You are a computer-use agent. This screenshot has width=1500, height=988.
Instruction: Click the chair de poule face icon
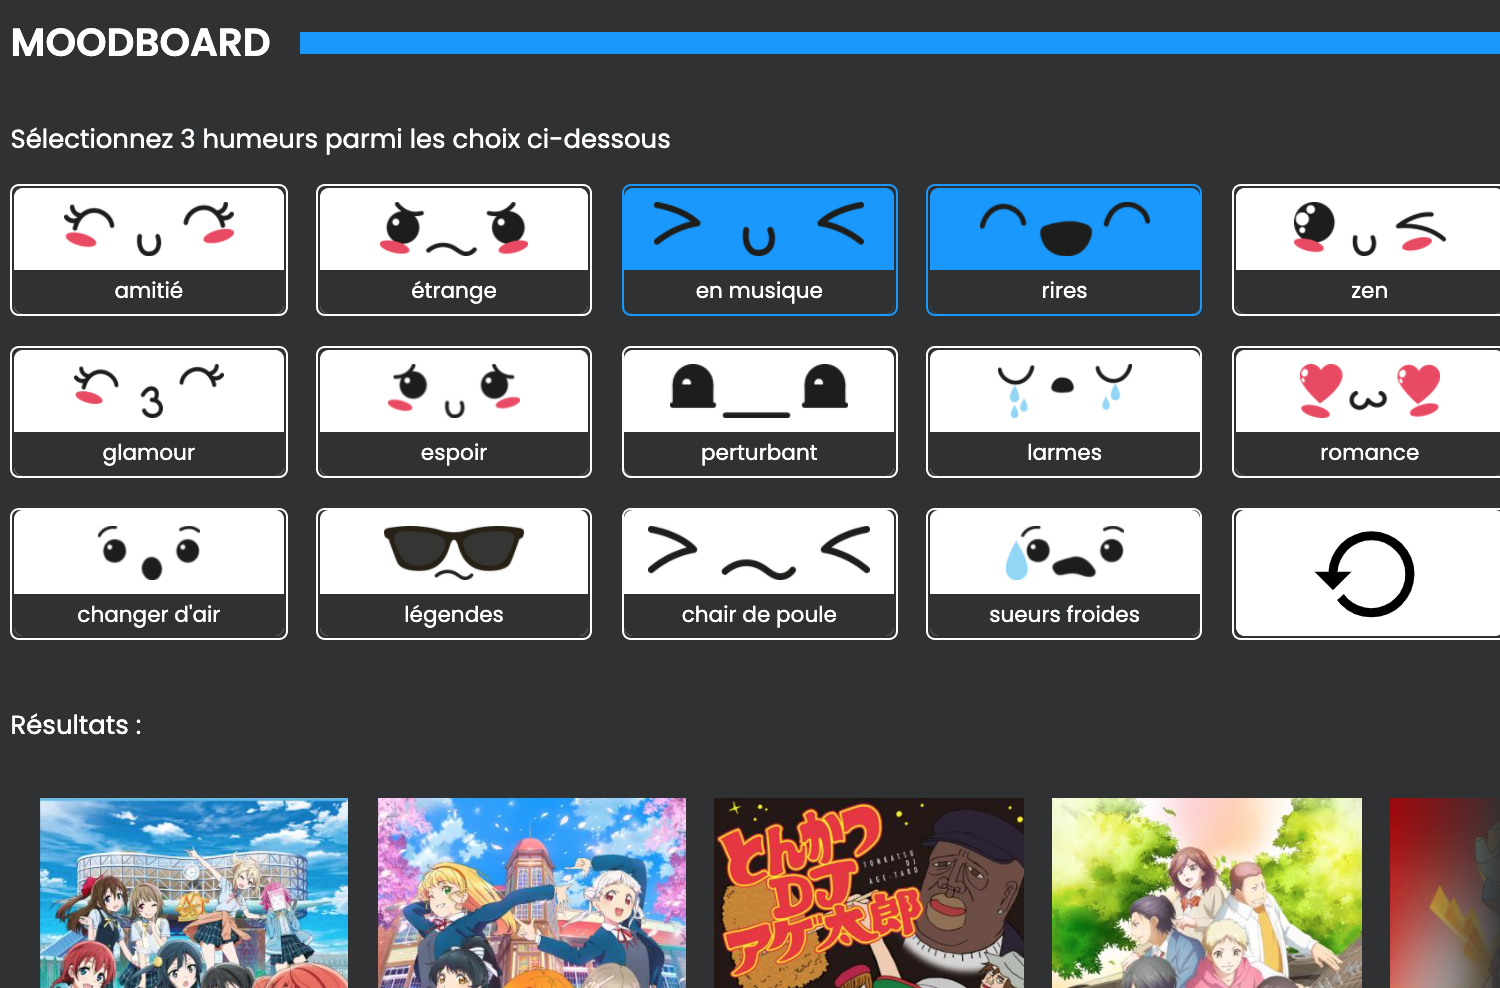pos(760,553)
